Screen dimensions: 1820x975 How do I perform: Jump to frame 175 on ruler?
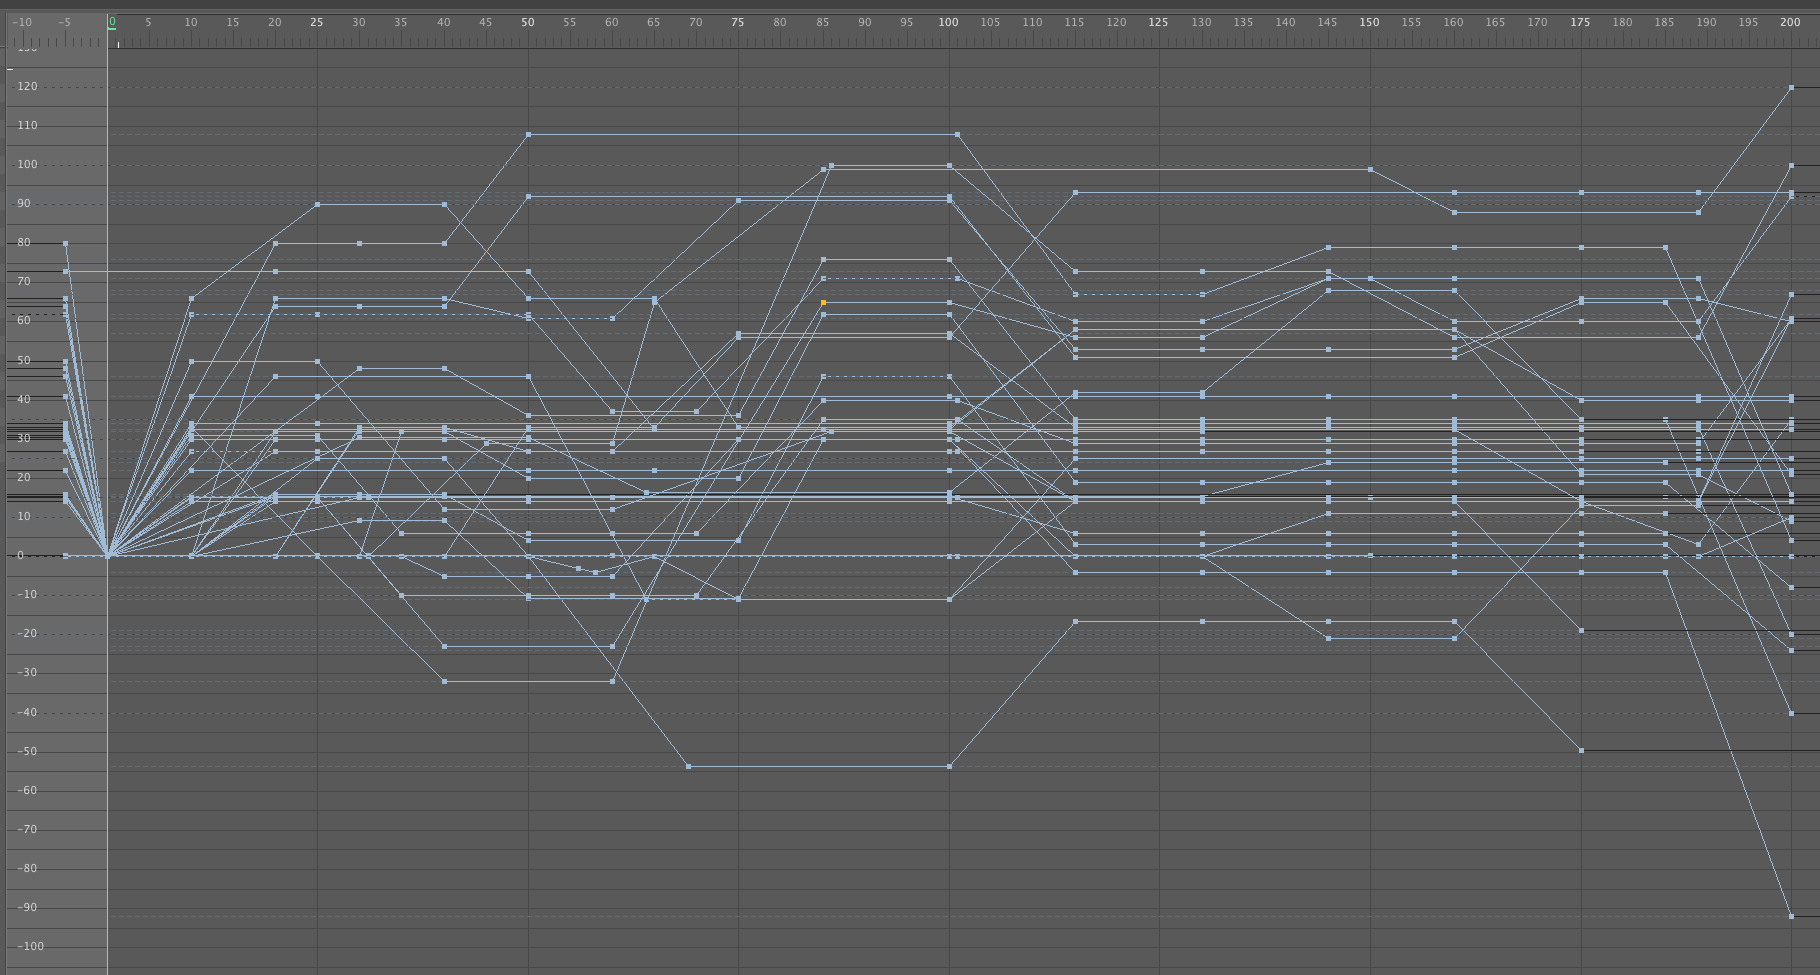pyautogui.click(x=1580, y=22)
